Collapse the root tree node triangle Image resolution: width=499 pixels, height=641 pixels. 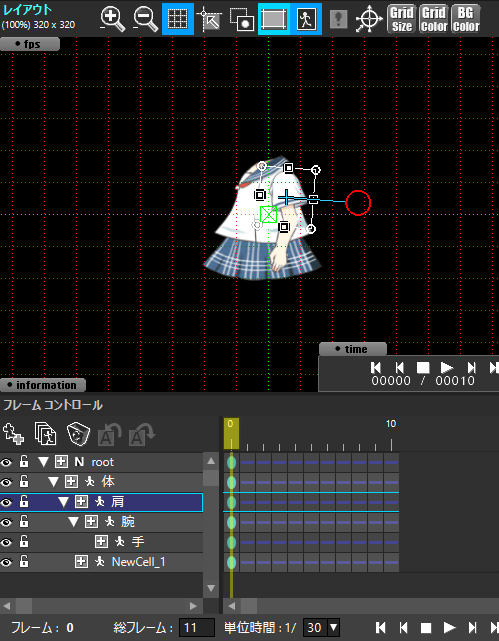pos(43,462)
